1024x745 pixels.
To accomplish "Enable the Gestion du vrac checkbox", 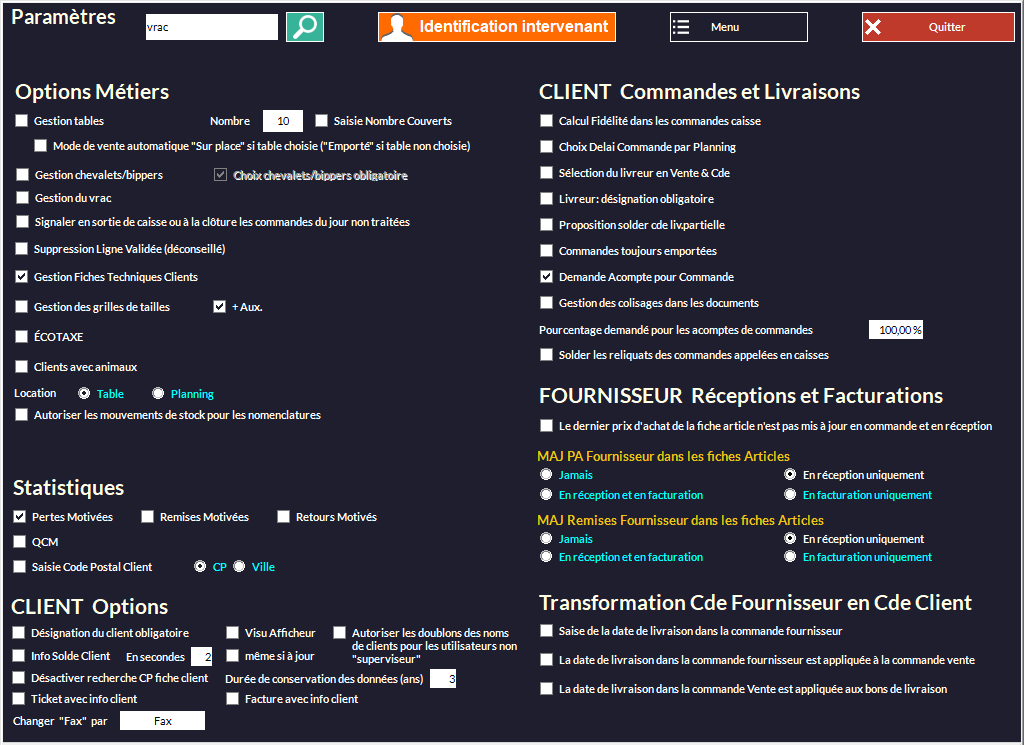I will pos(23,198).
